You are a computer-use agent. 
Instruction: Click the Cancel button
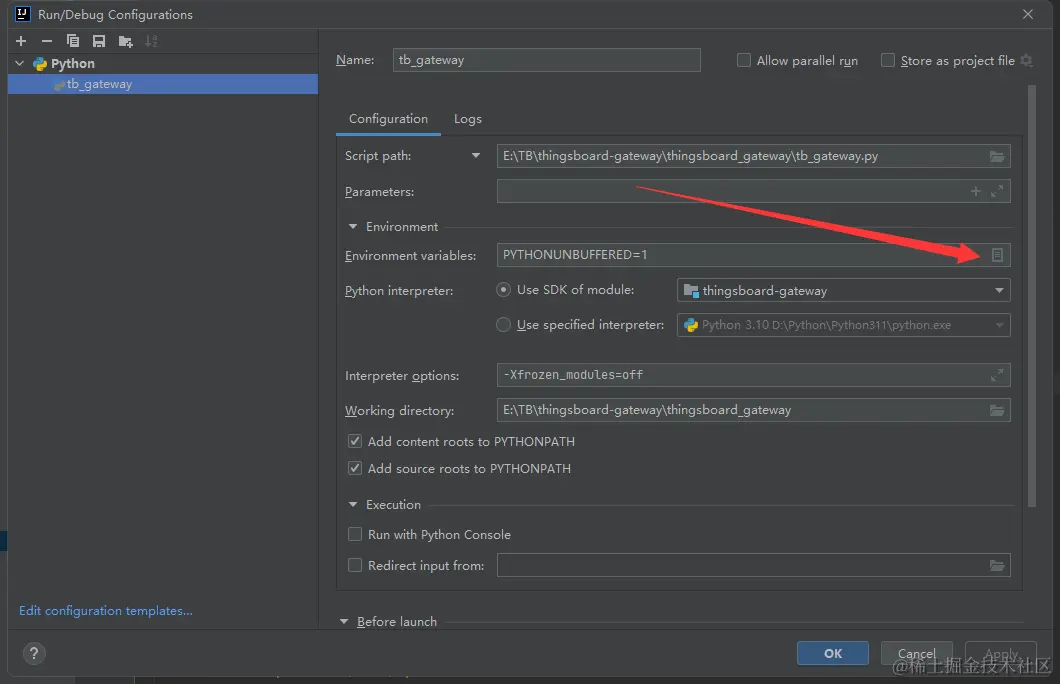[916, 653]
